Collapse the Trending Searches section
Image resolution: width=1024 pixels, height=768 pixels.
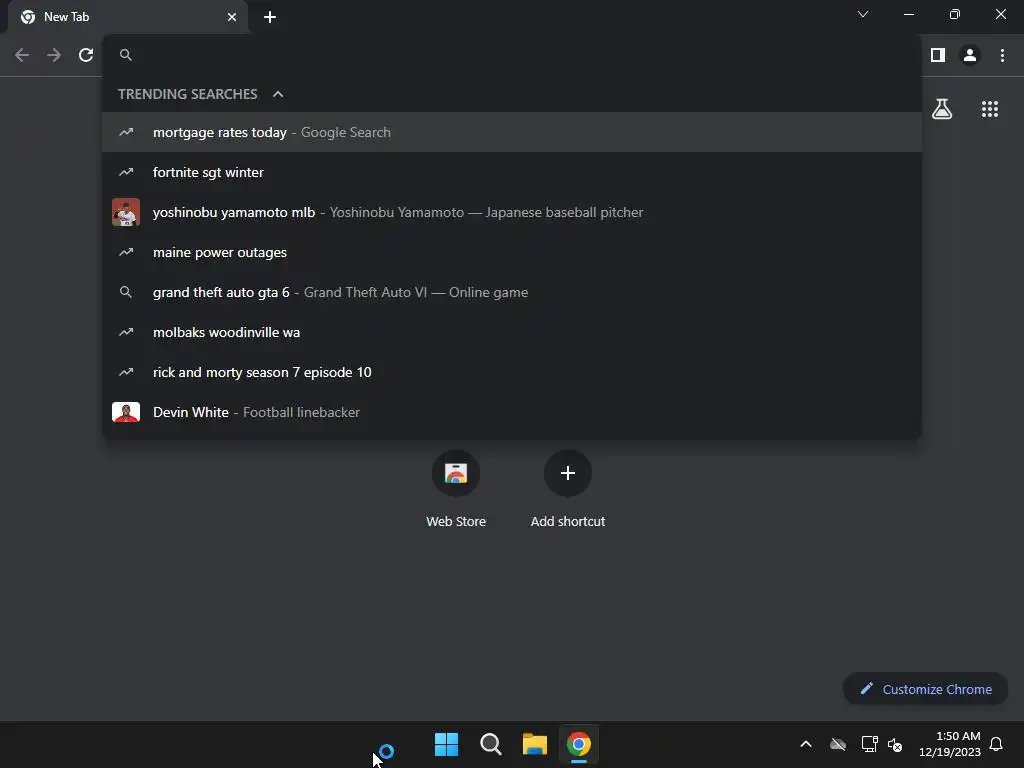click(x=278, y=95)
